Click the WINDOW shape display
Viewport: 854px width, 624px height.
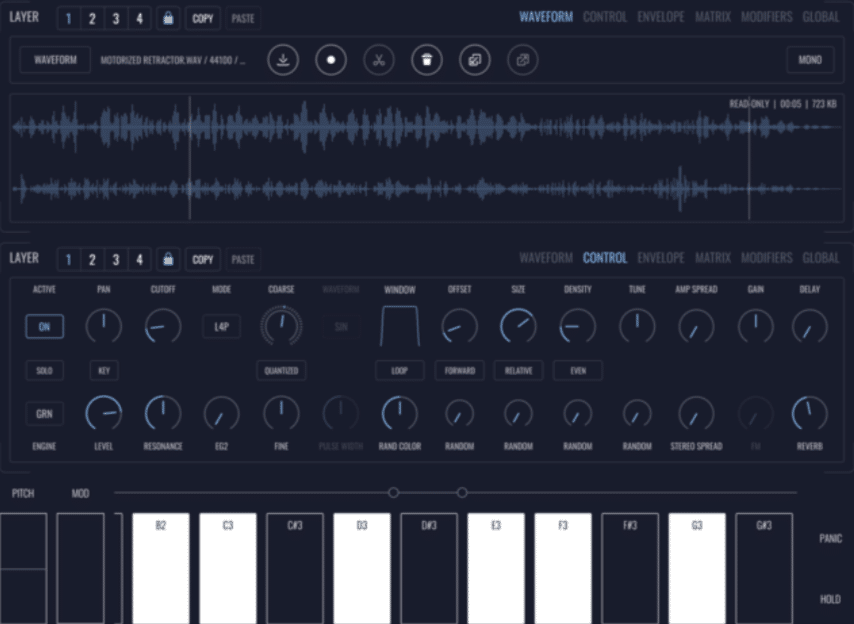point(400,326)
